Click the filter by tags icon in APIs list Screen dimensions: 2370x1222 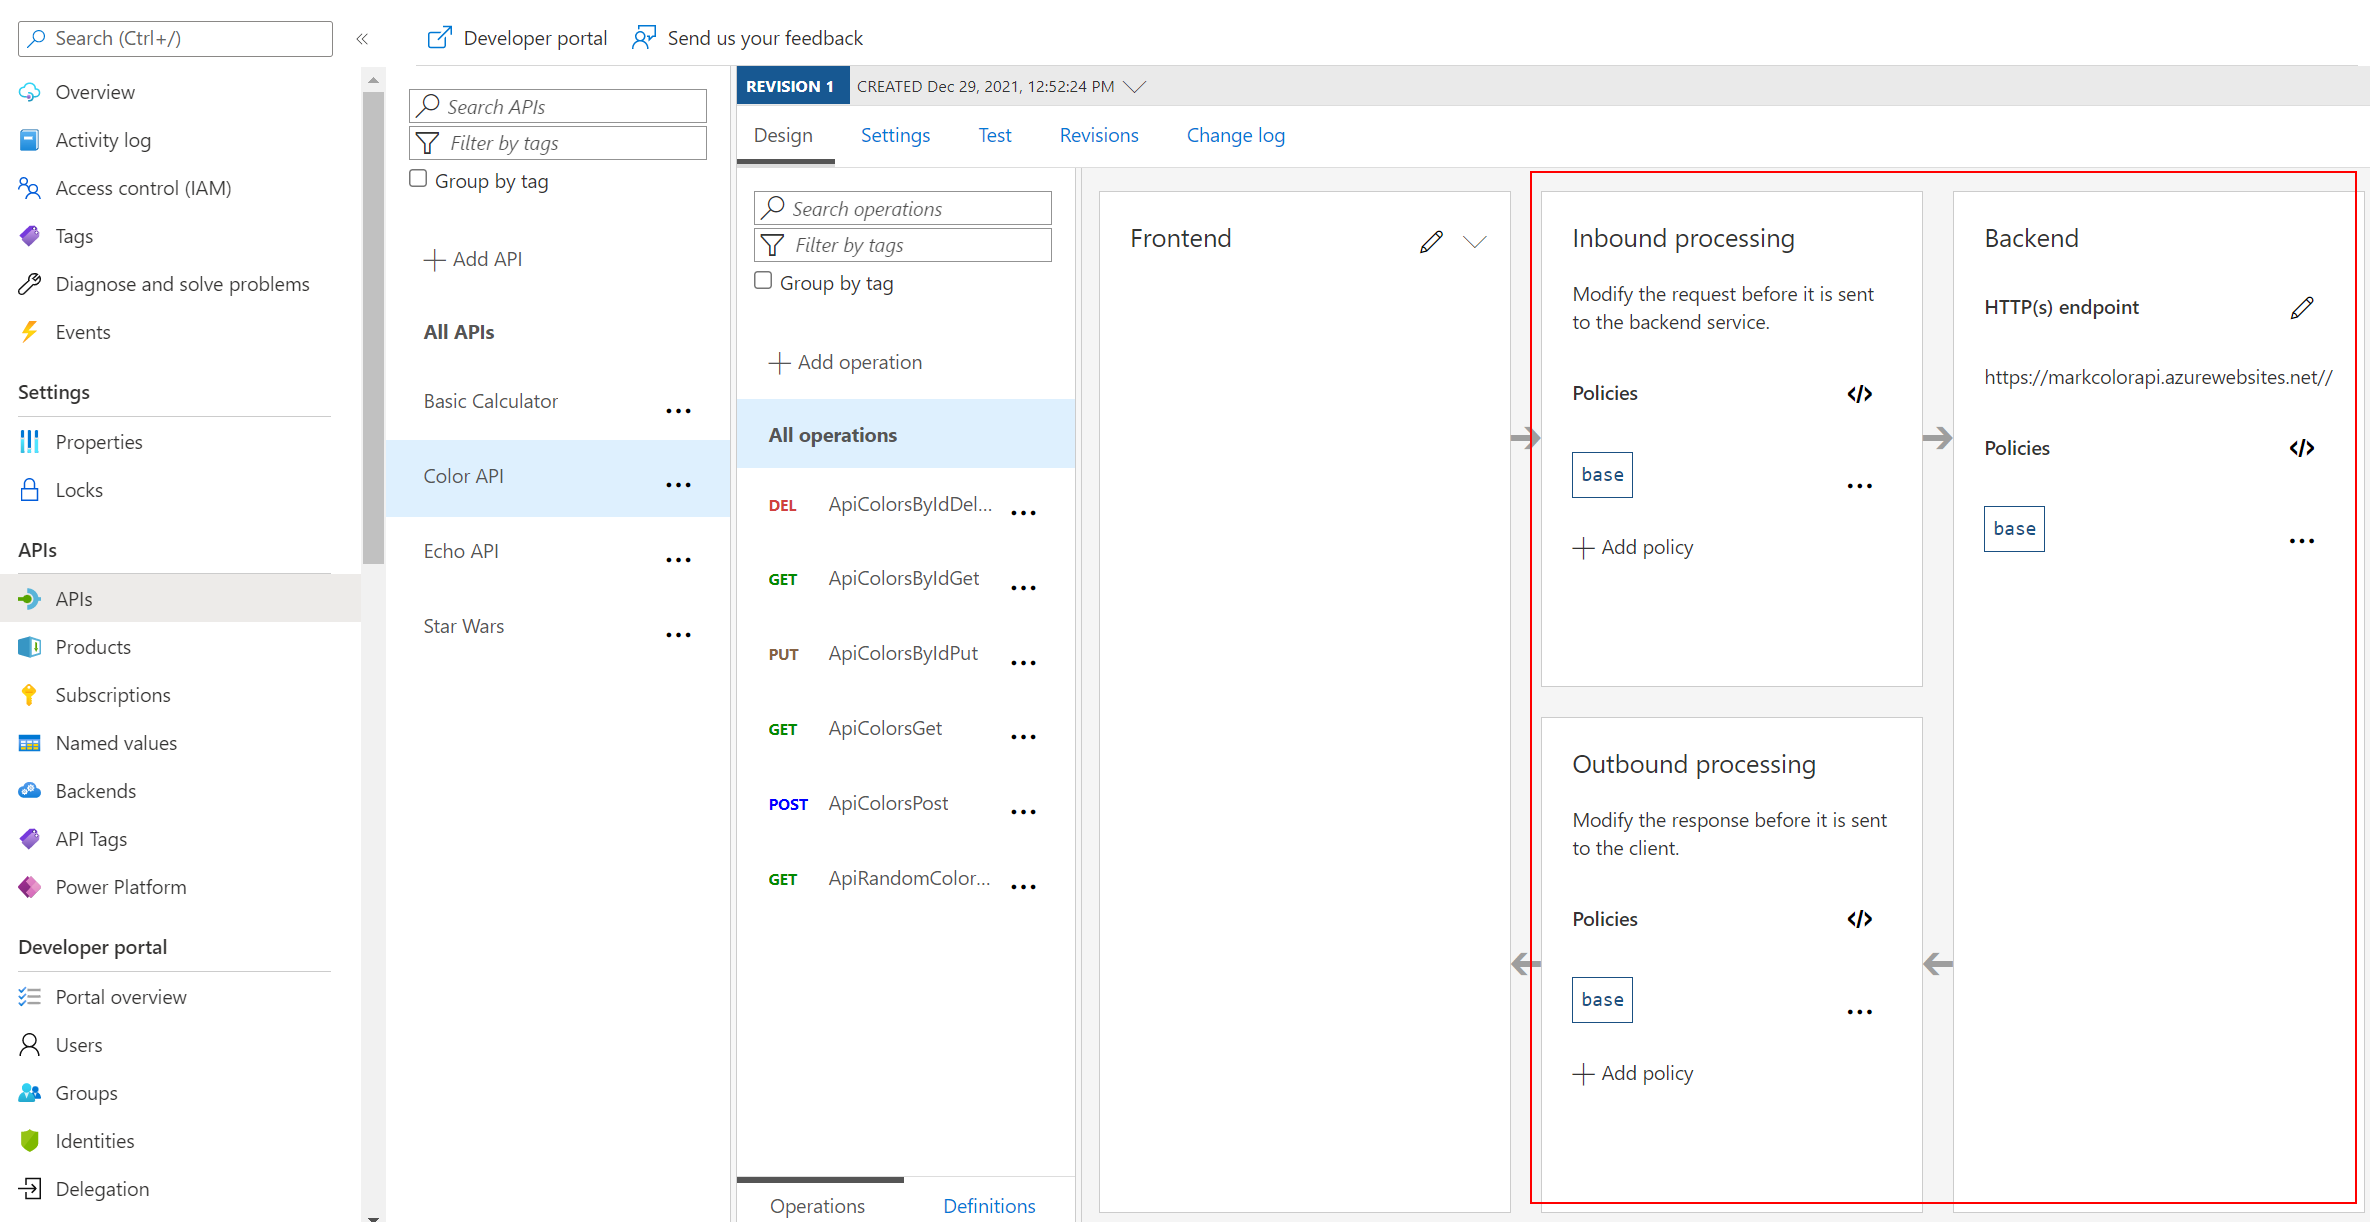click(x=427, y=143)
